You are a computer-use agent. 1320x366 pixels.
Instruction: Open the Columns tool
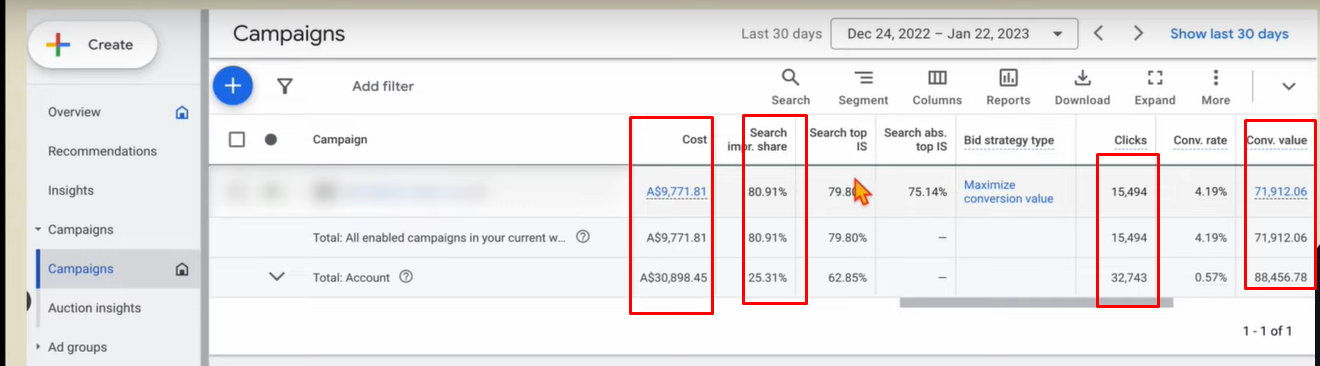937,87
